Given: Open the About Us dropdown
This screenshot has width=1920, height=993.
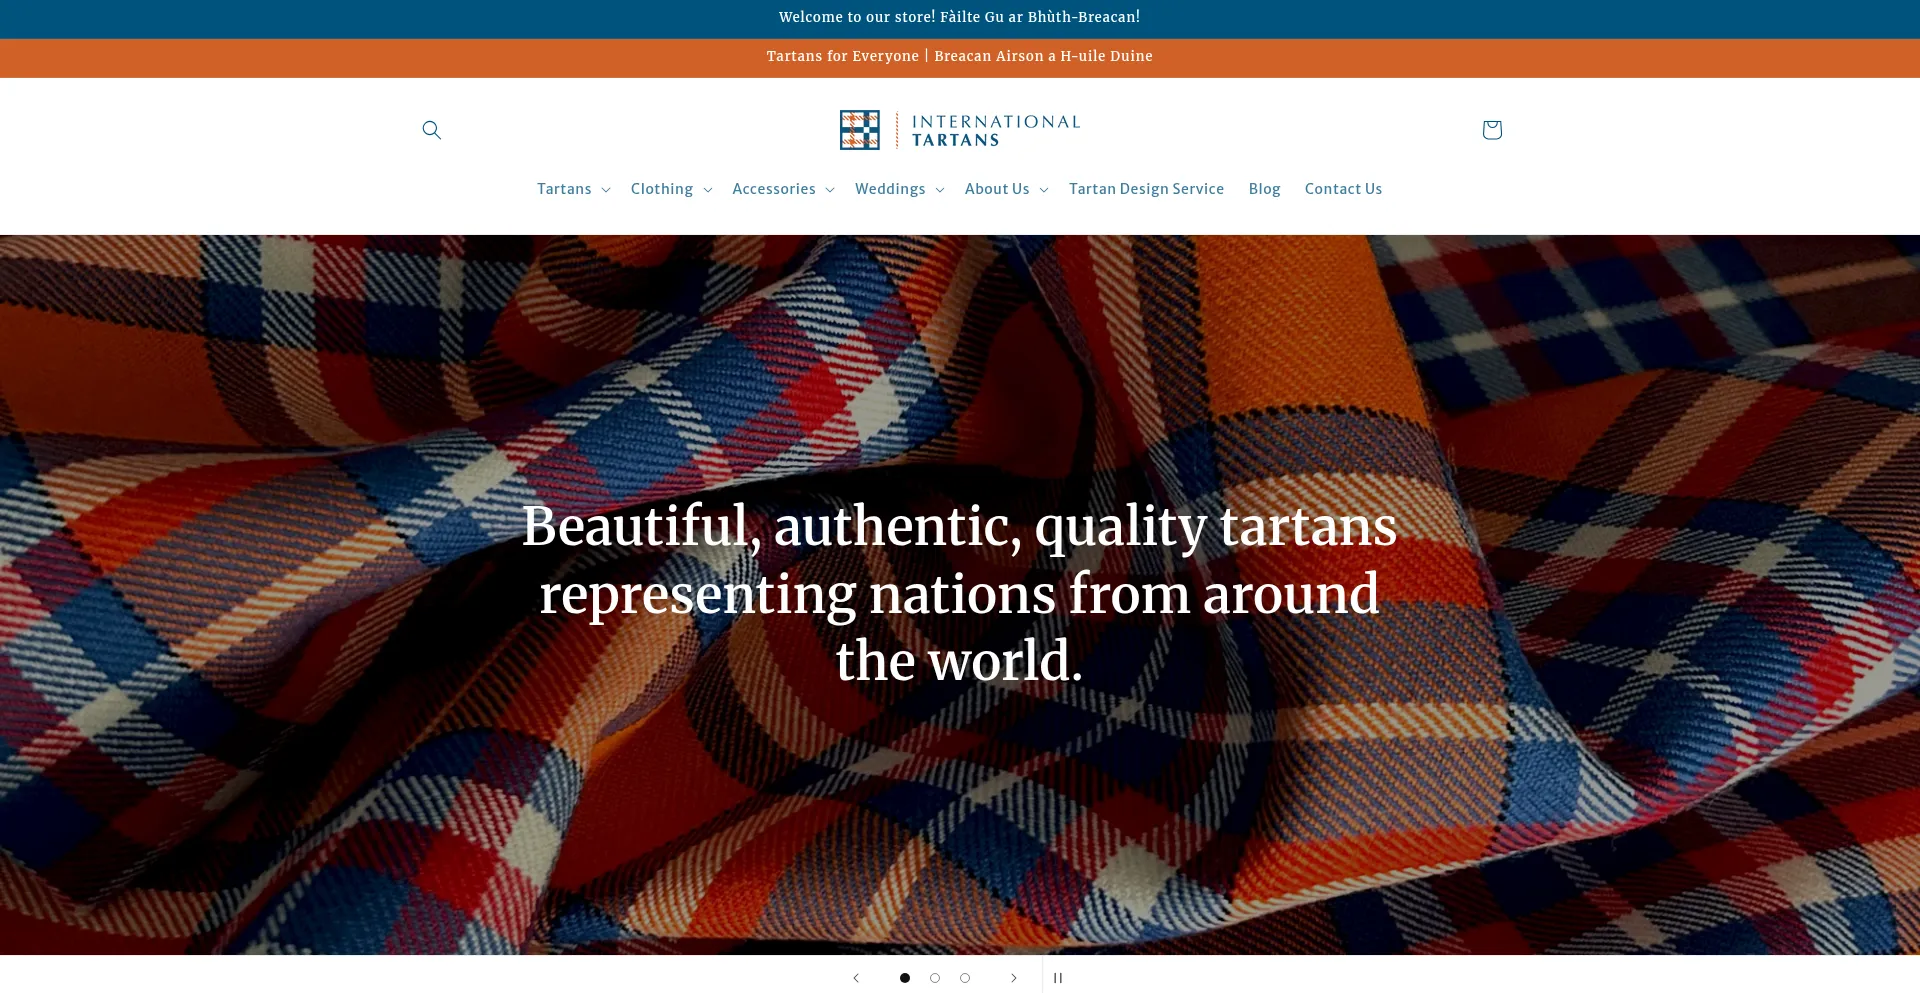Looking at the screenshot, I should [1006, 189].
